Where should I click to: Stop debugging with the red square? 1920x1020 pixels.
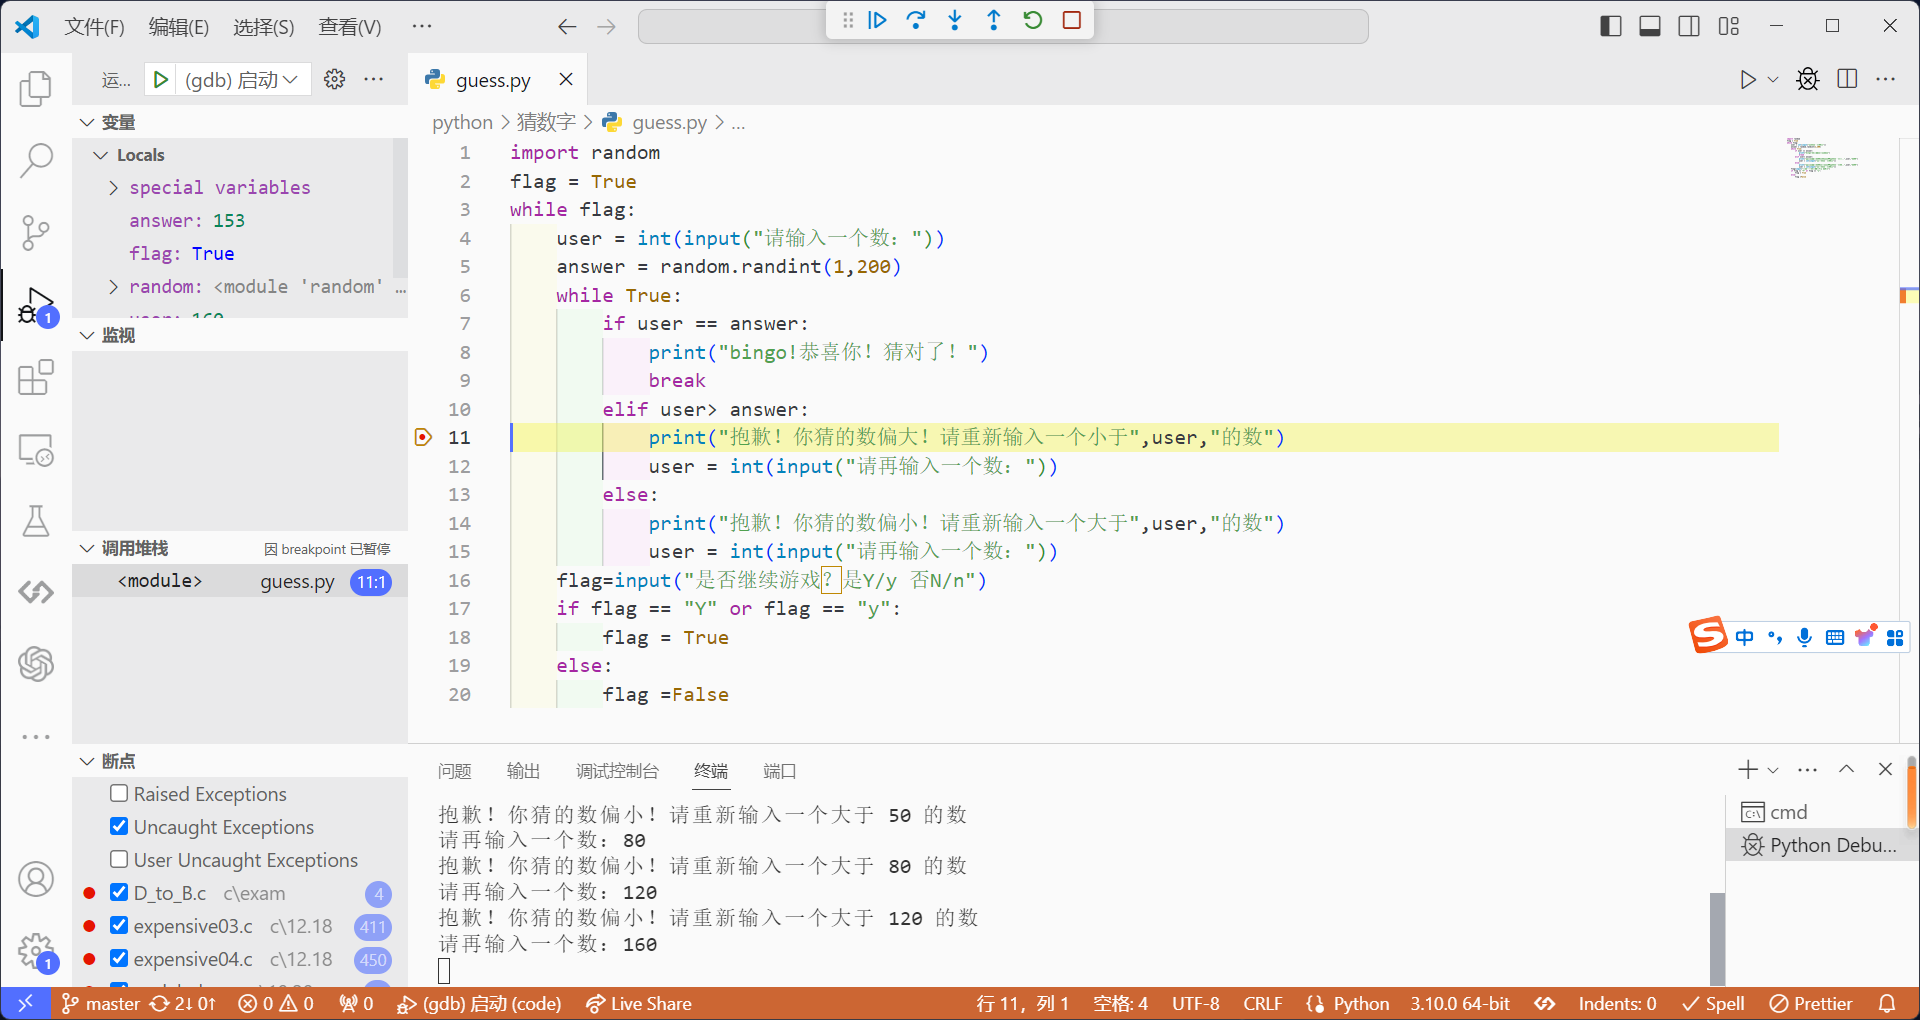[1072, 20]
